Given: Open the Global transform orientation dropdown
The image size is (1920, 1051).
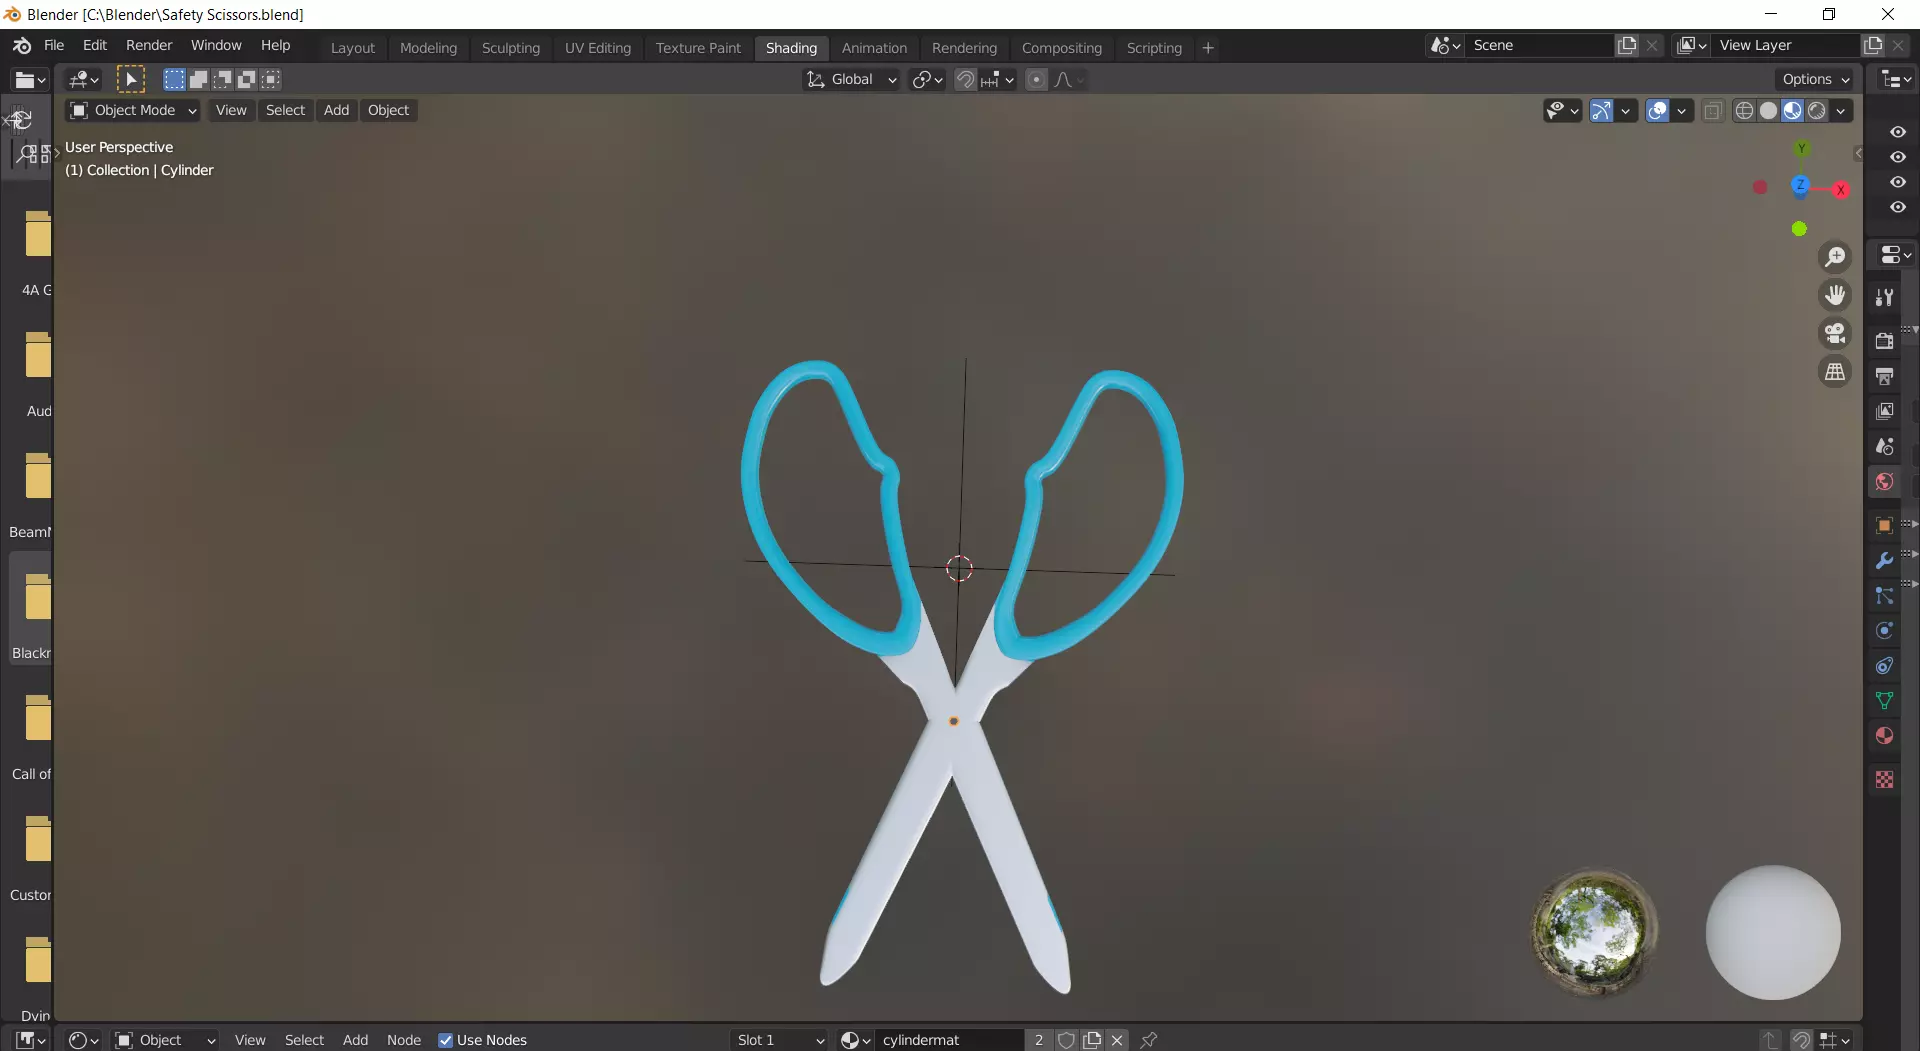Looking at the screenshot, I should 852,79.
